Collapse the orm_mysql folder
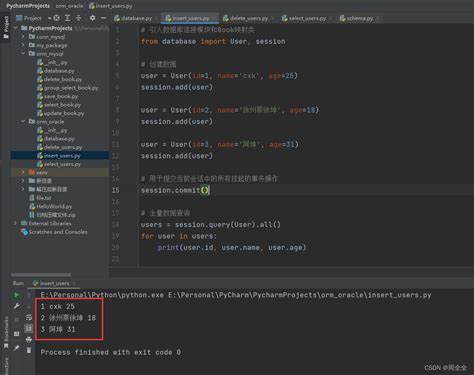This screenshot has height=375, width=474. click(23, 53)
